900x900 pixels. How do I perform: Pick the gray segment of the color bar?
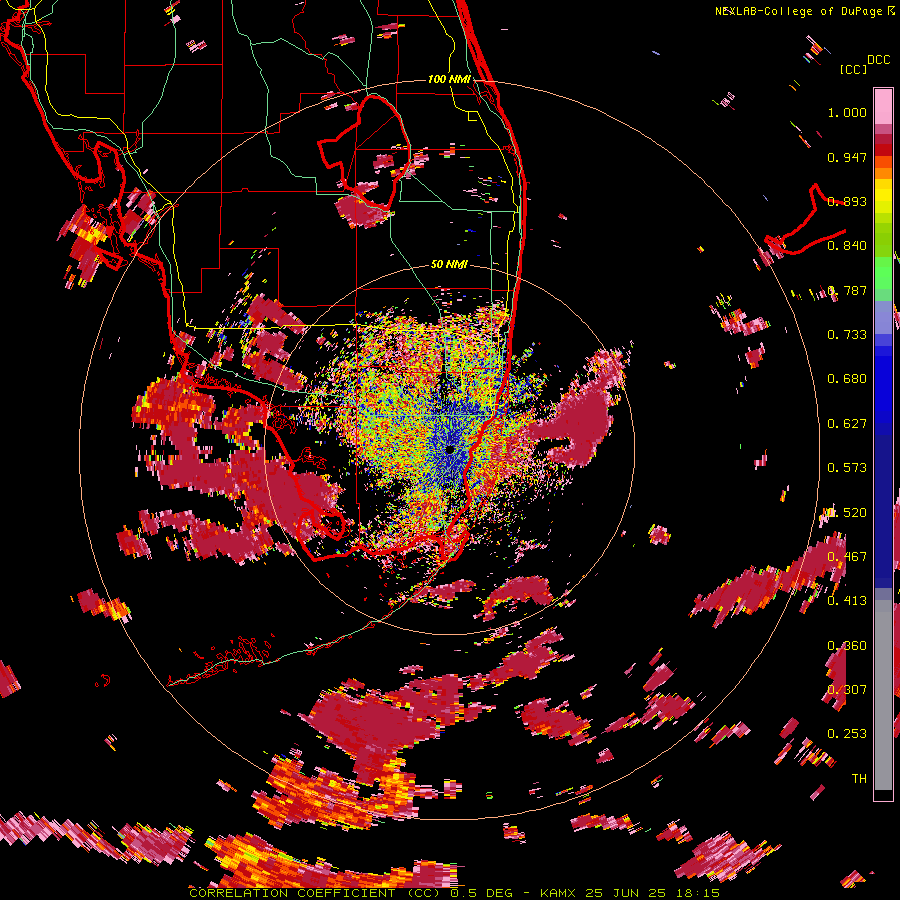[883, 695]
